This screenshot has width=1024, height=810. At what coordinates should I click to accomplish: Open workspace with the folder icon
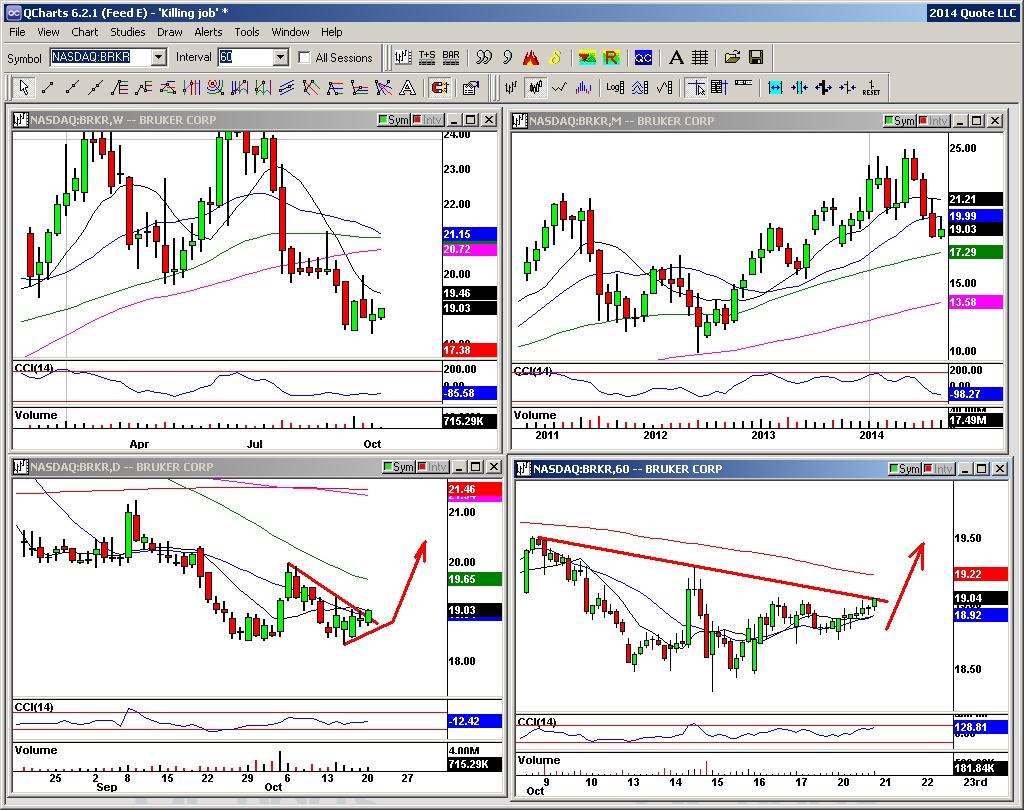(732, 57)
